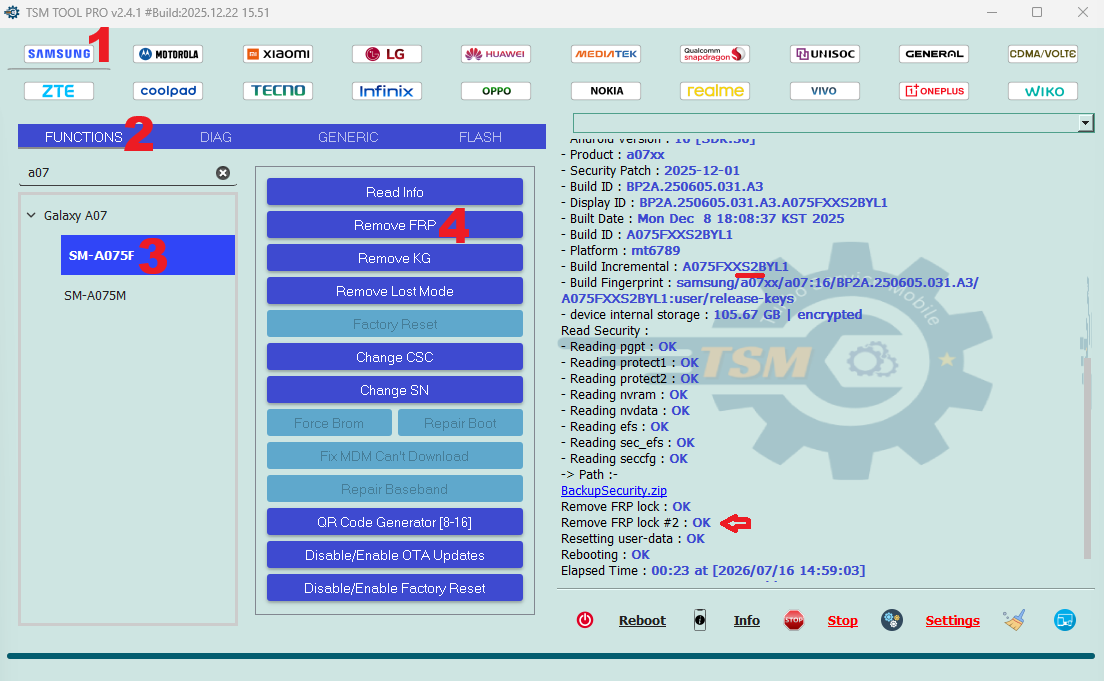This screenshot has width=1104, height=681.
Task: Select the MediaTek chipset logo
Action: [x=606, y=54]
